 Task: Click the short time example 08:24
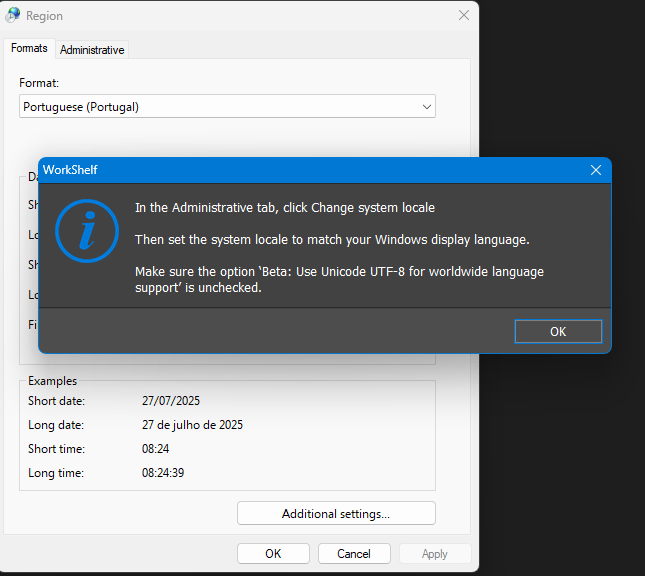[x=155, y=449]
